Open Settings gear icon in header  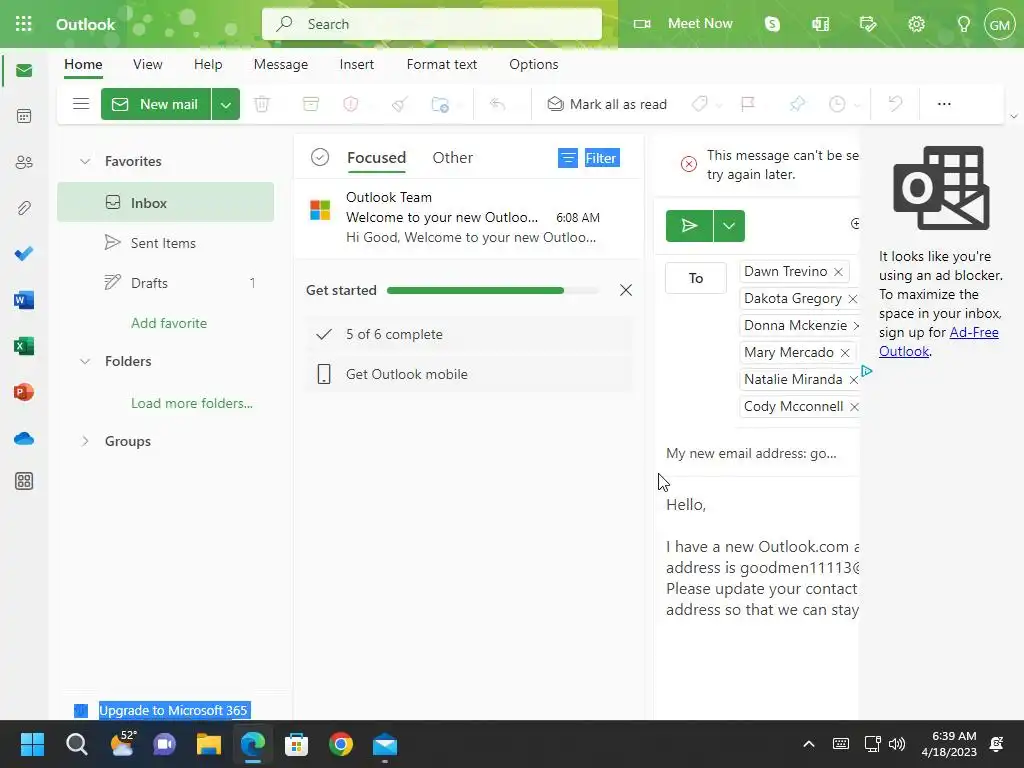[916, 24]
